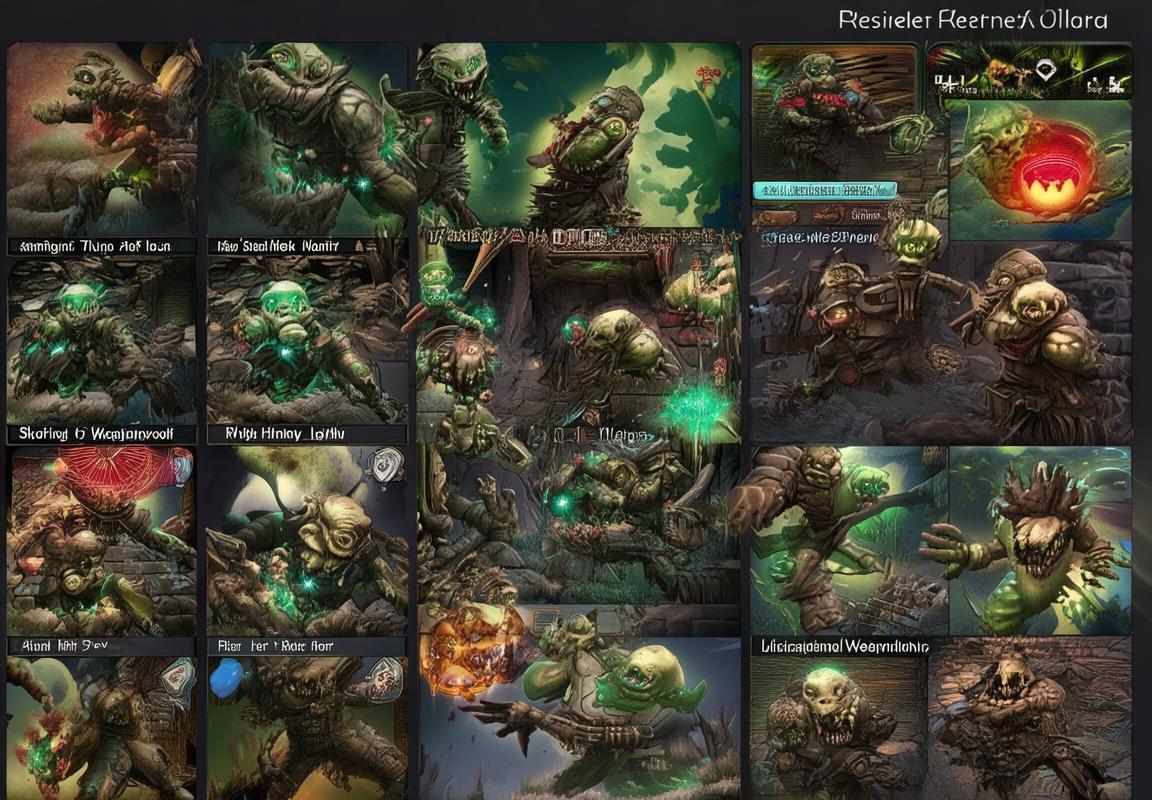
Task: Click the 'Rhigh Hinlay' card caption
Action: pyautogui.click(x=285, y=433)
